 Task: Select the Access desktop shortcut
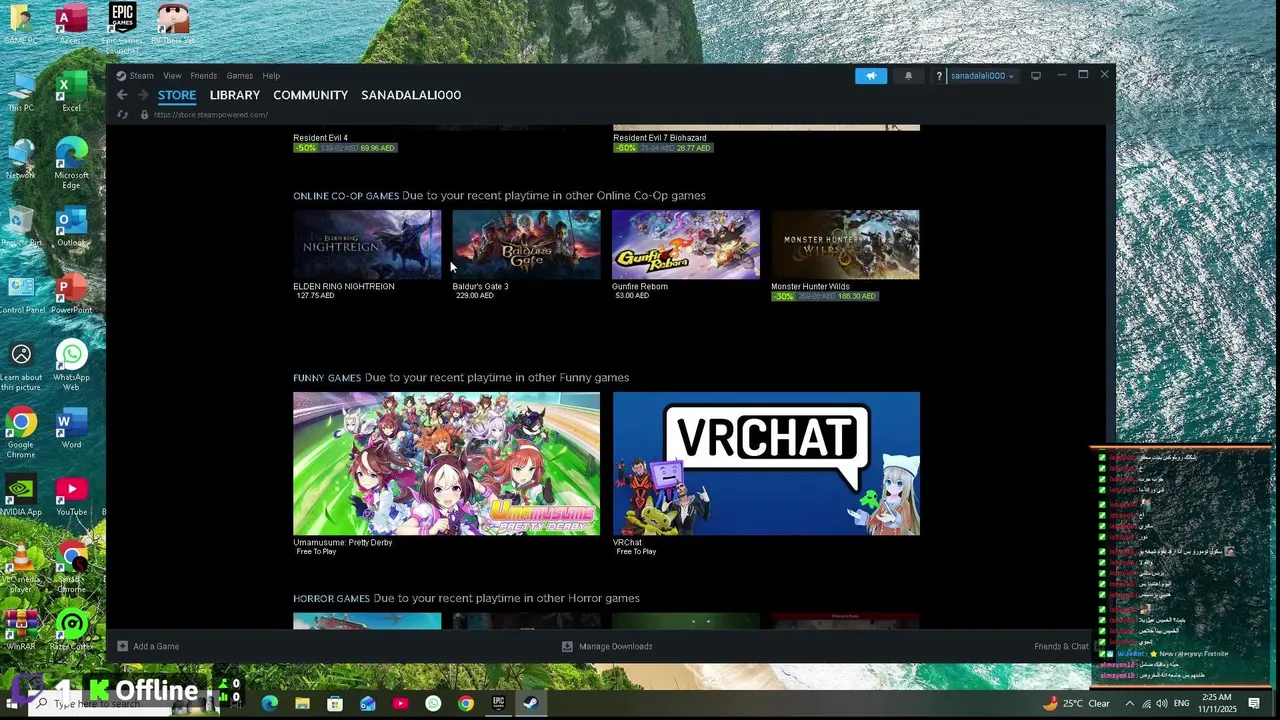[x=71, y=25]
